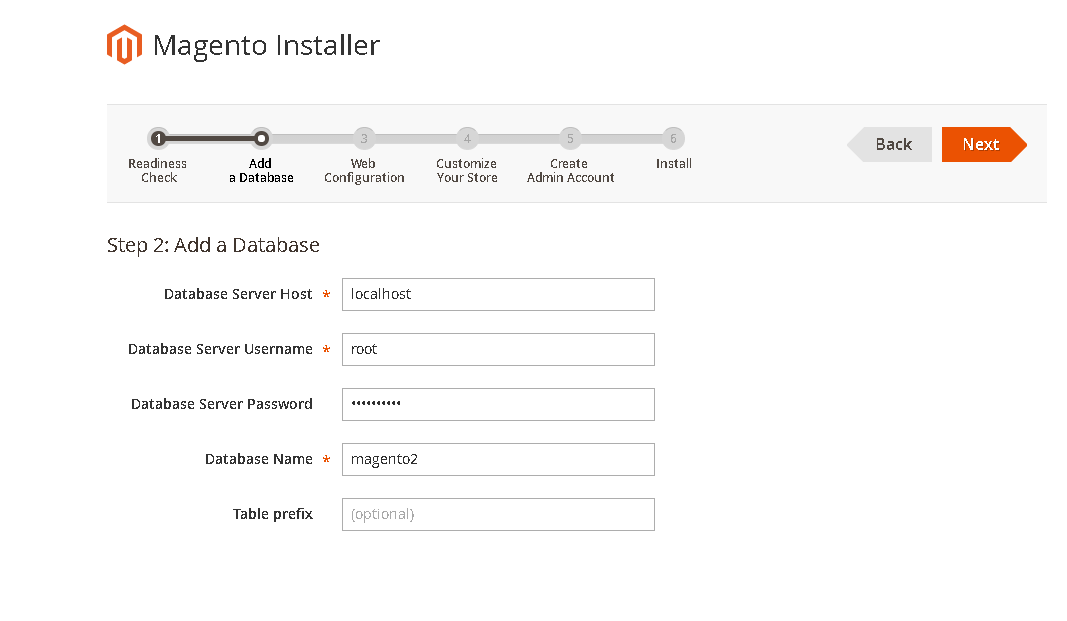Click the Magento Installer title text

coord(266,46)
